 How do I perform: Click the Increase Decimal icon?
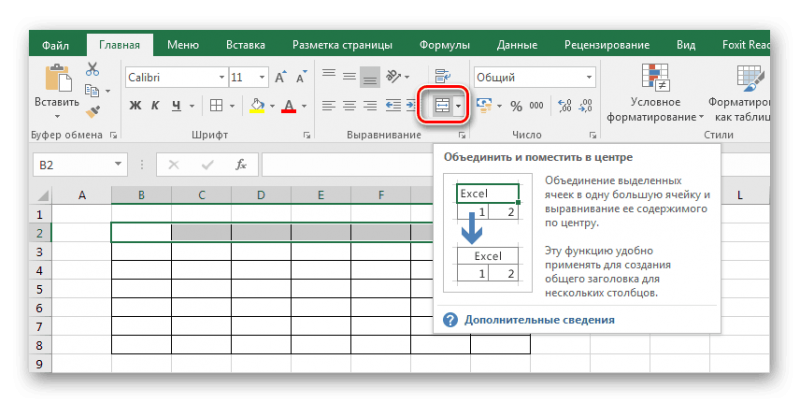pyautogui.click(x=565, y=106)
